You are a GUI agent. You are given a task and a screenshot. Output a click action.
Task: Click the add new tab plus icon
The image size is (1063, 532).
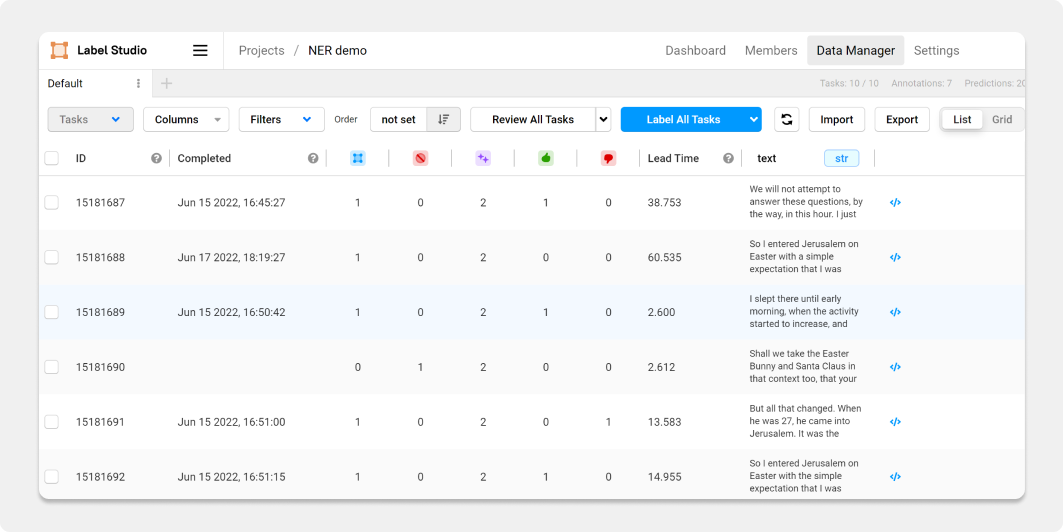click(x=167, y=84)
